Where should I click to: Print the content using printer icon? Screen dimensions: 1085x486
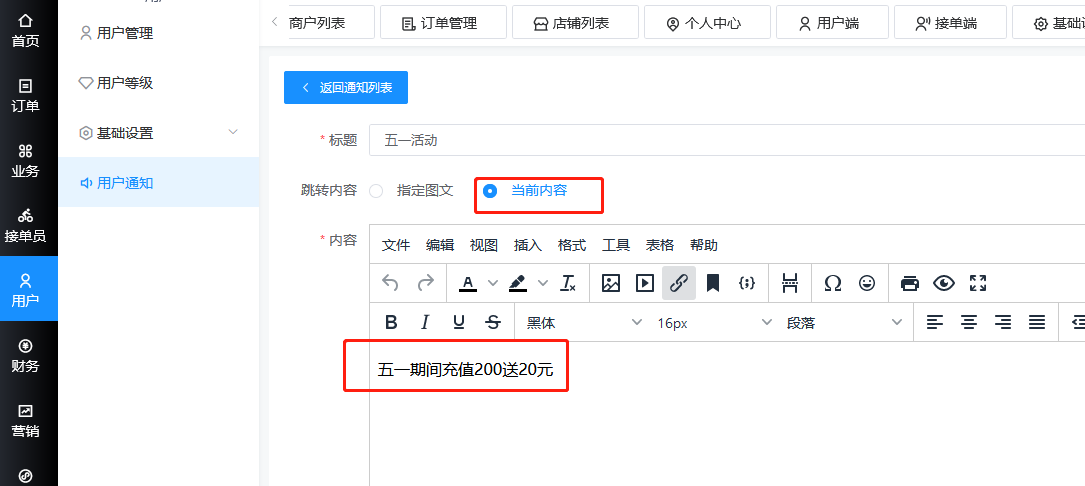[x=910, y=282]
